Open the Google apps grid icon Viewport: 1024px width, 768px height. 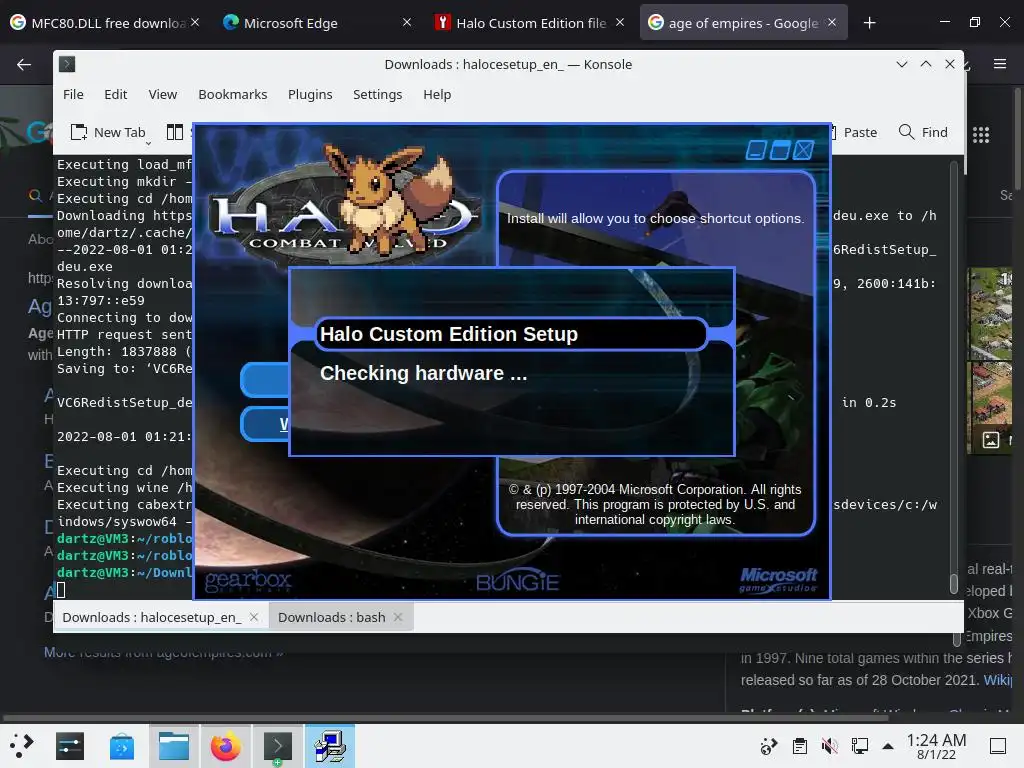tap(980, 135)
